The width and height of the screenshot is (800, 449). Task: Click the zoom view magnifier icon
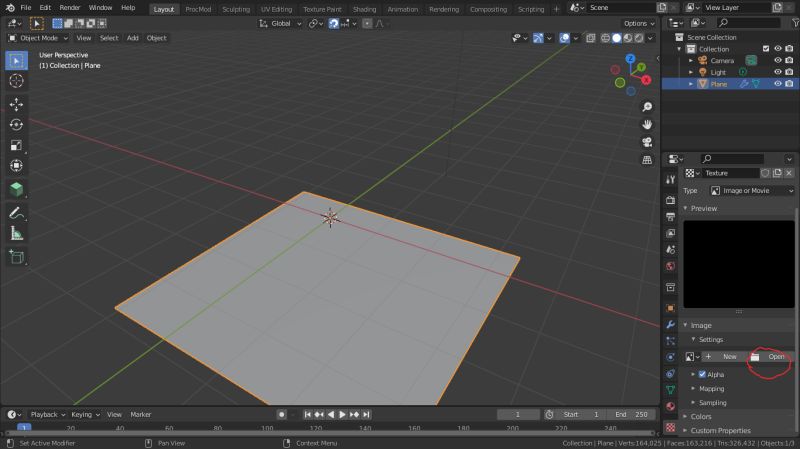pos(647,107)
